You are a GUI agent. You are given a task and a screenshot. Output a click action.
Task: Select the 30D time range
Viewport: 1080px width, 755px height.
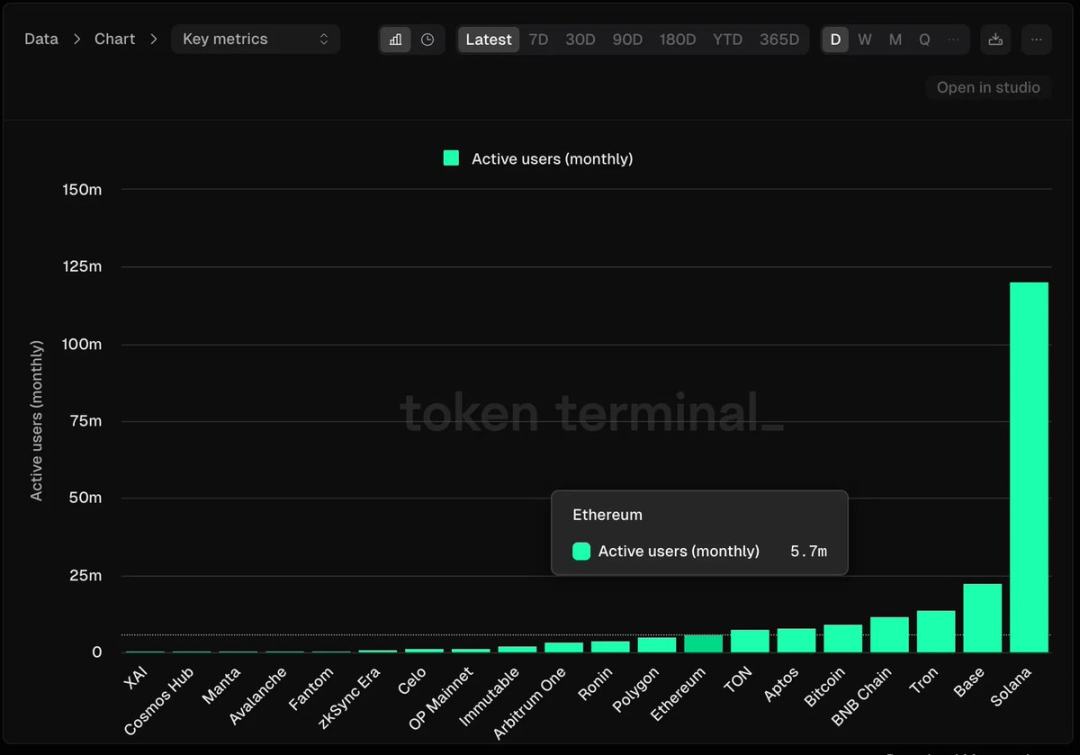point(580,39)
